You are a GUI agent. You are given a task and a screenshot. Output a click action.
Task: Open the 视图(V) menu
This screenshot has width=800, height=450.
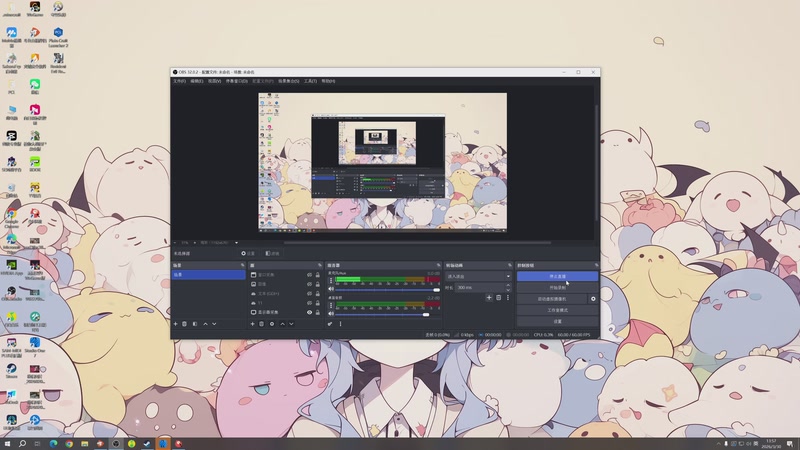pyautogui.click(x=214, y=81)
